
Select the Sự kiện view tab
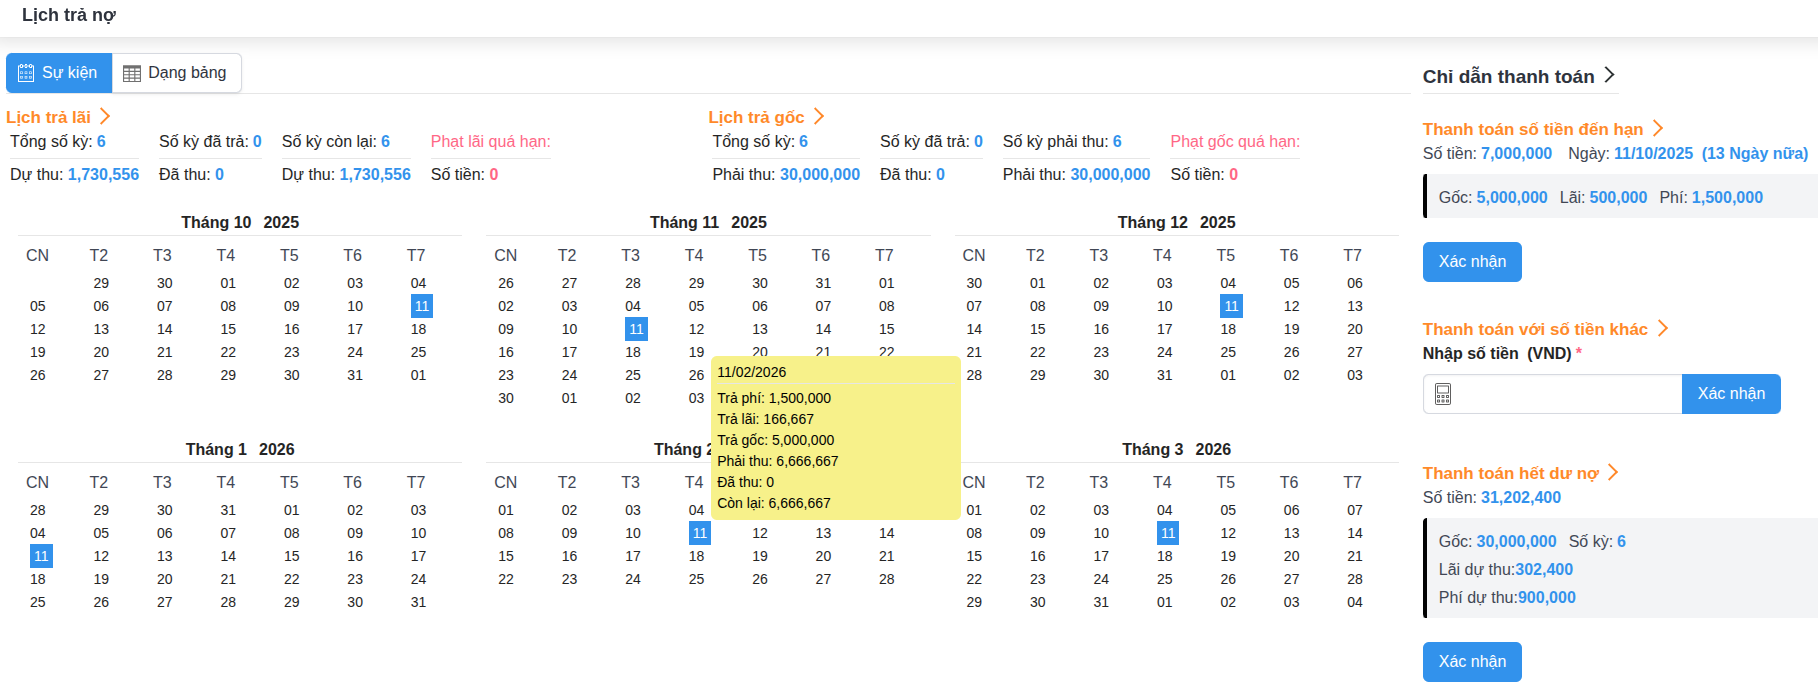[x=59, y=73]
